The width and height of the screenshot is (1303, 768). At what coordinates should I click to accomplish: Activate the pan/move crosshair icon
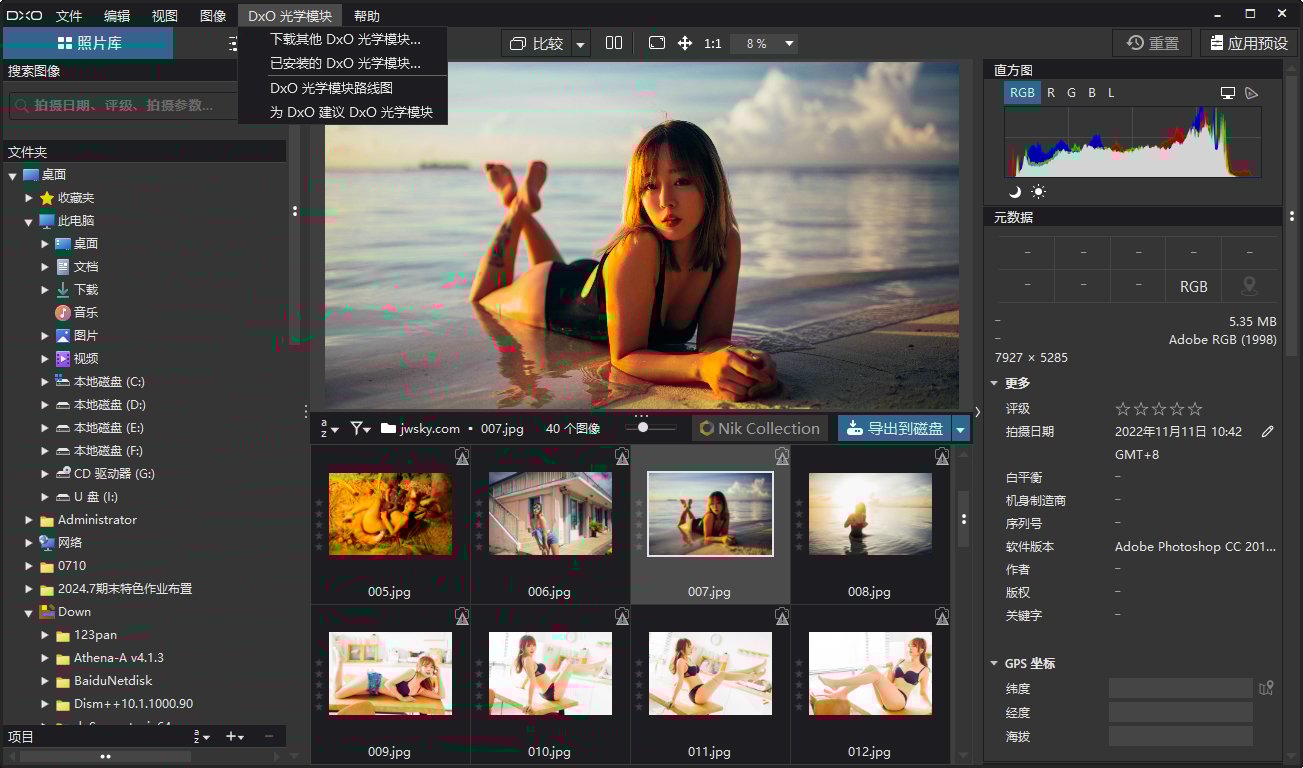(x=685, y=43)
